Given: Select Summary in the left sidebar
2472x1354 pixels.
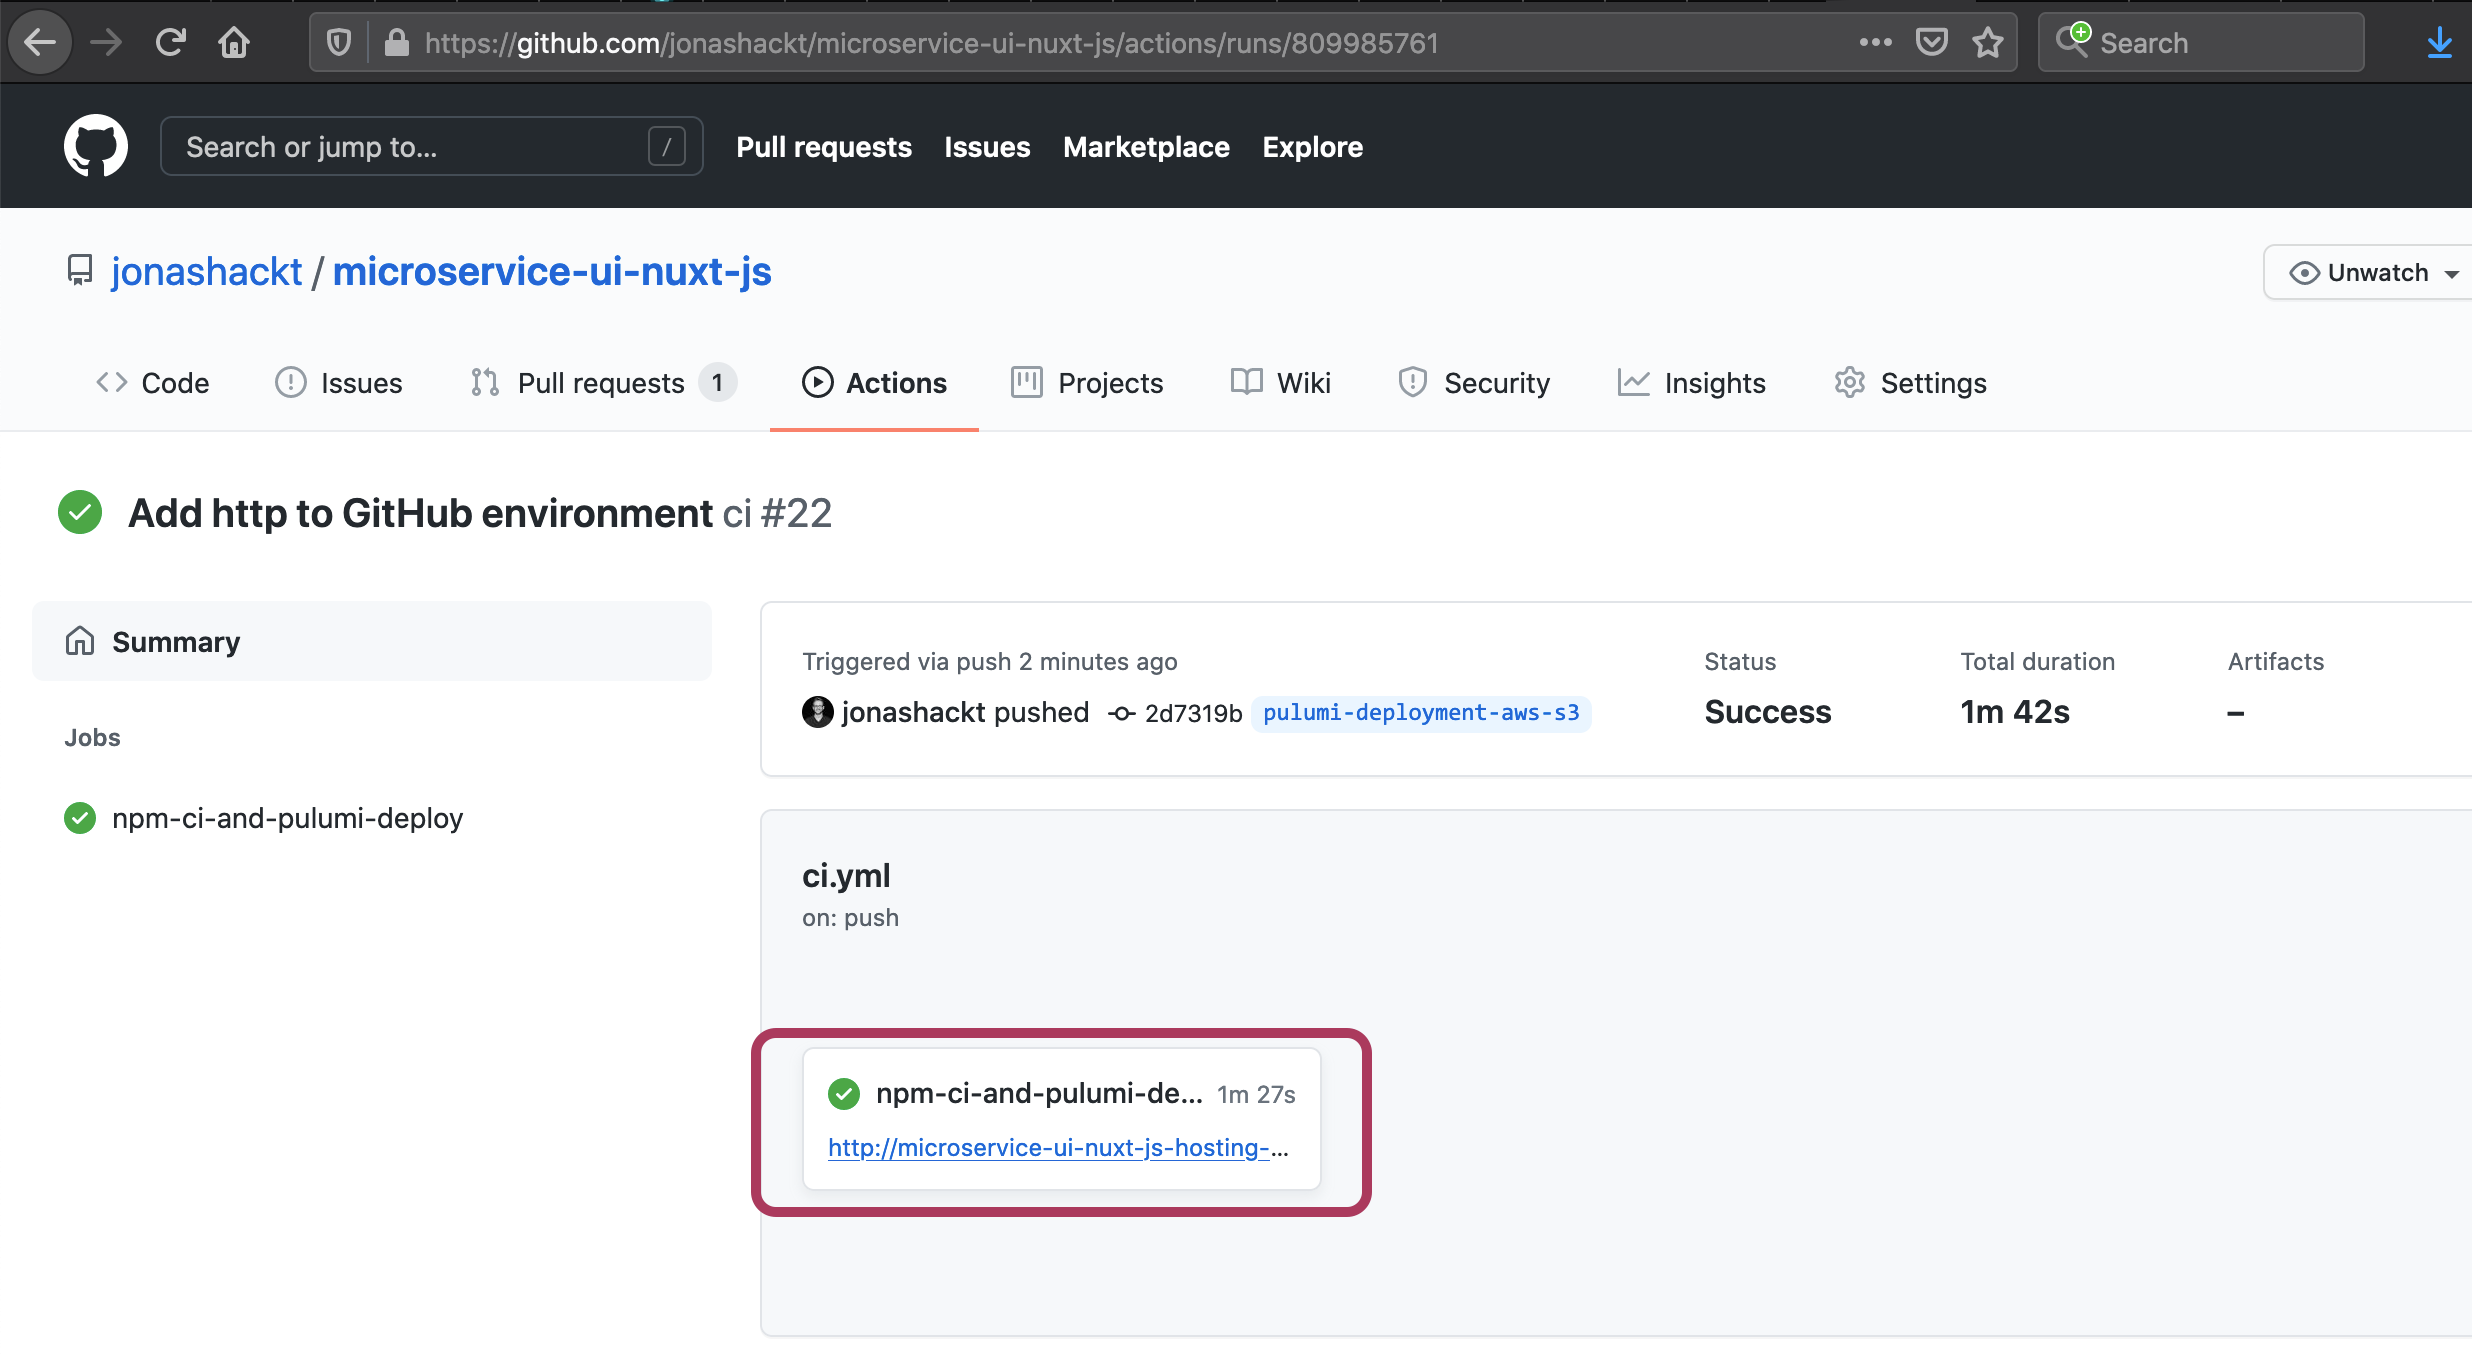Looking at the screenshot, I should (x=176, y=642).
